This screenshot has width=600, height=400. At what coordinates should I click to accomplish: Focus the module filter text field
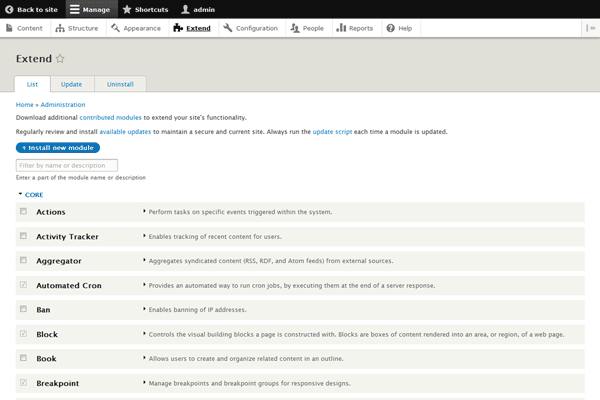click(x=67, y=165)
